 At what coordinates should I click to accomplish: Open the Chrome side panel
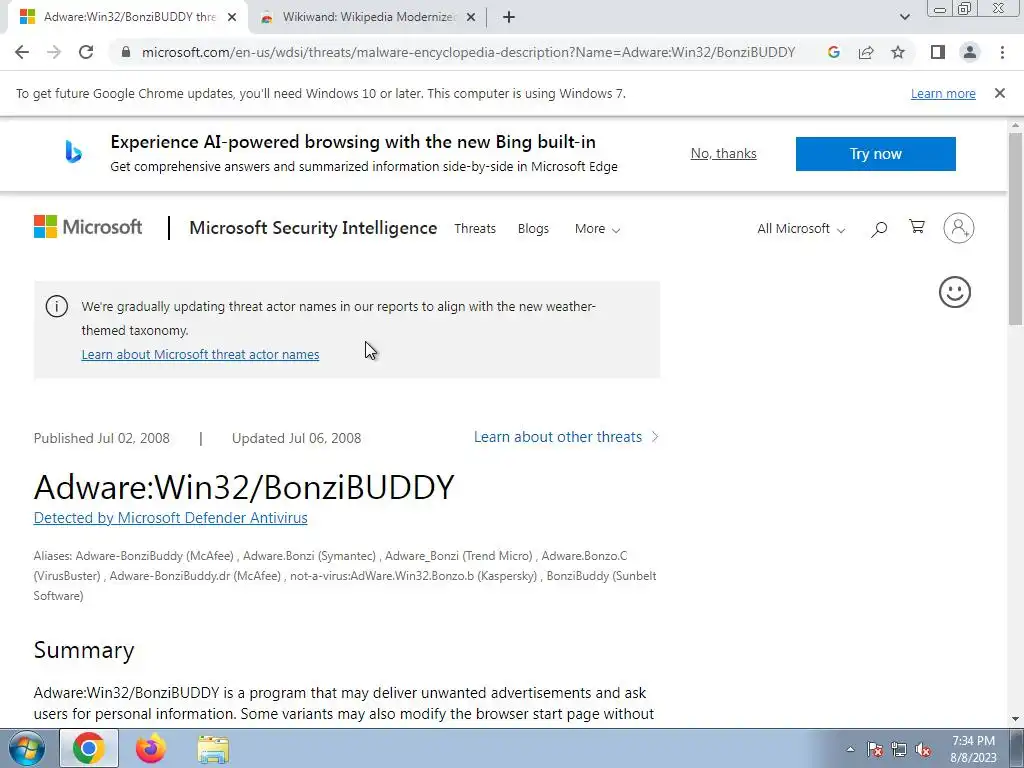tap(938, 52)
